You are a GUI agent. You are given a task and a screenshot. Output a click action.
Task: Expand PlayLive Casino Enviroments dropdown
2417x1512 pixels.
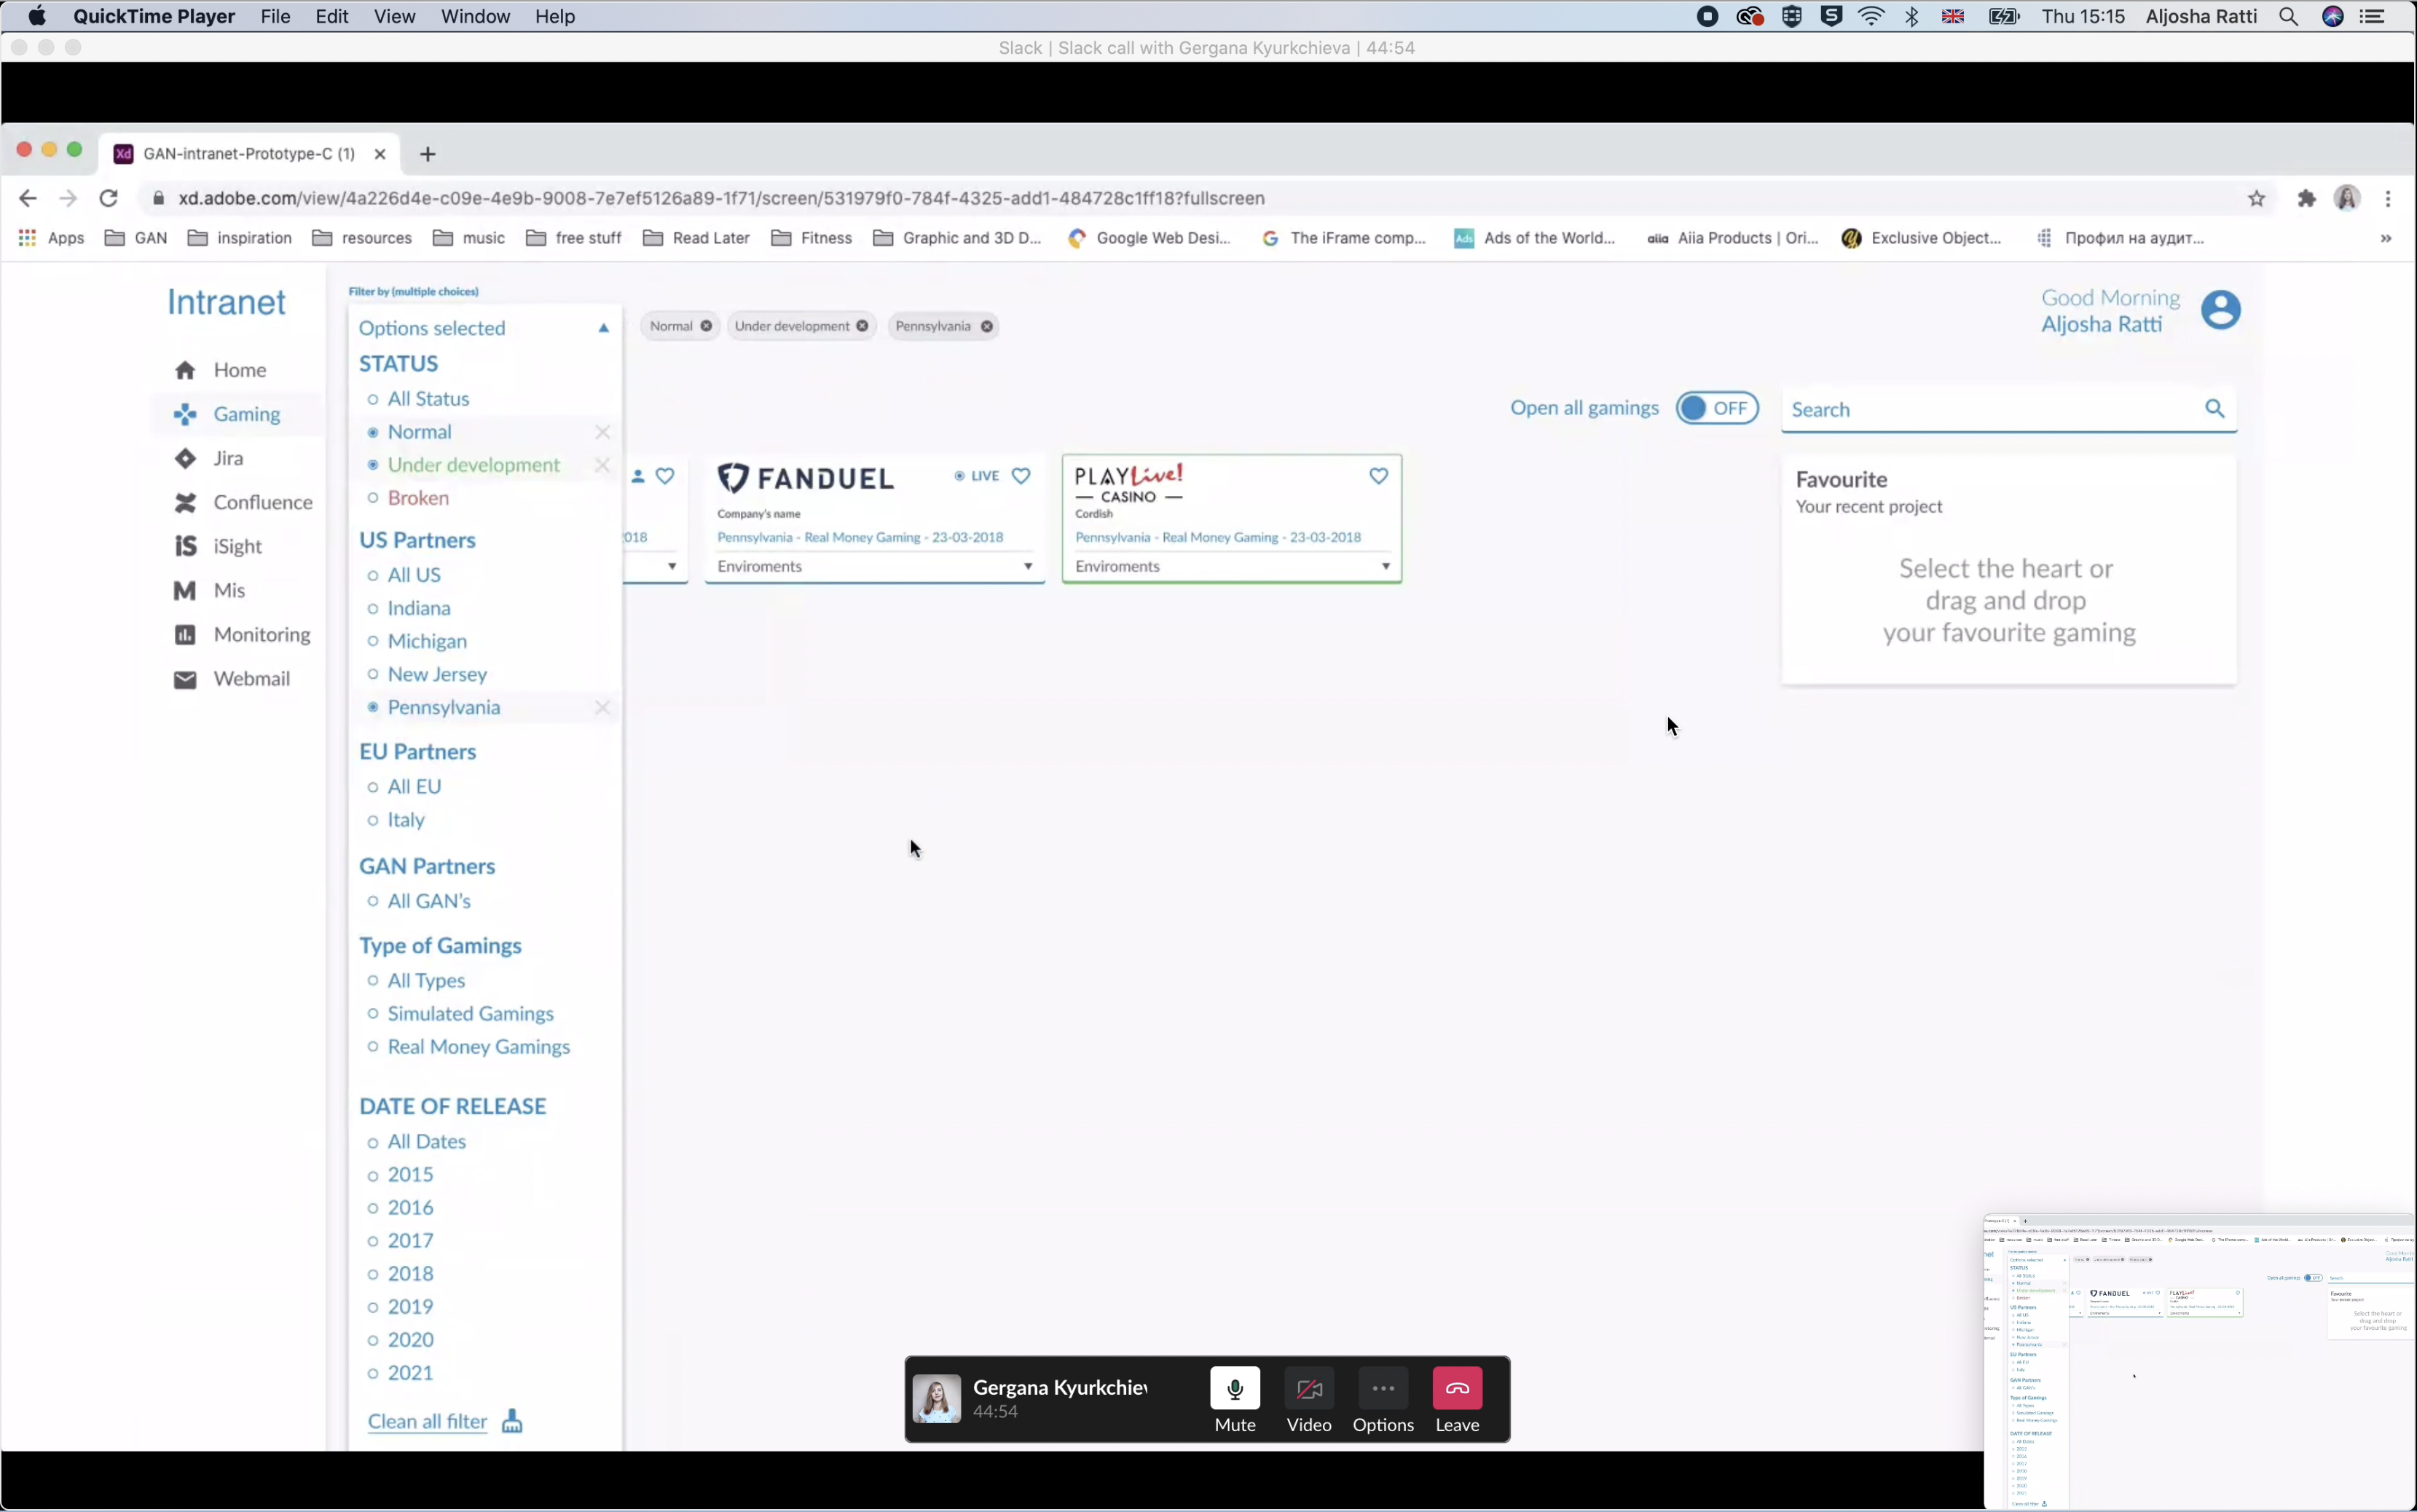1385,566
